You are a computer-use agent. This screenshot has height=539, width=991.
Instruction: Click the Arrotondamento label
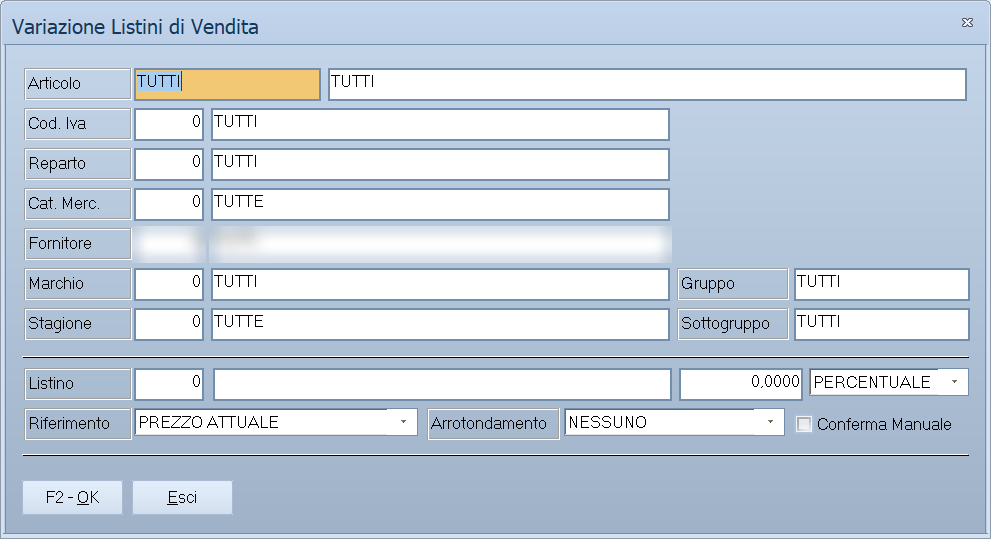pos(493,423)
